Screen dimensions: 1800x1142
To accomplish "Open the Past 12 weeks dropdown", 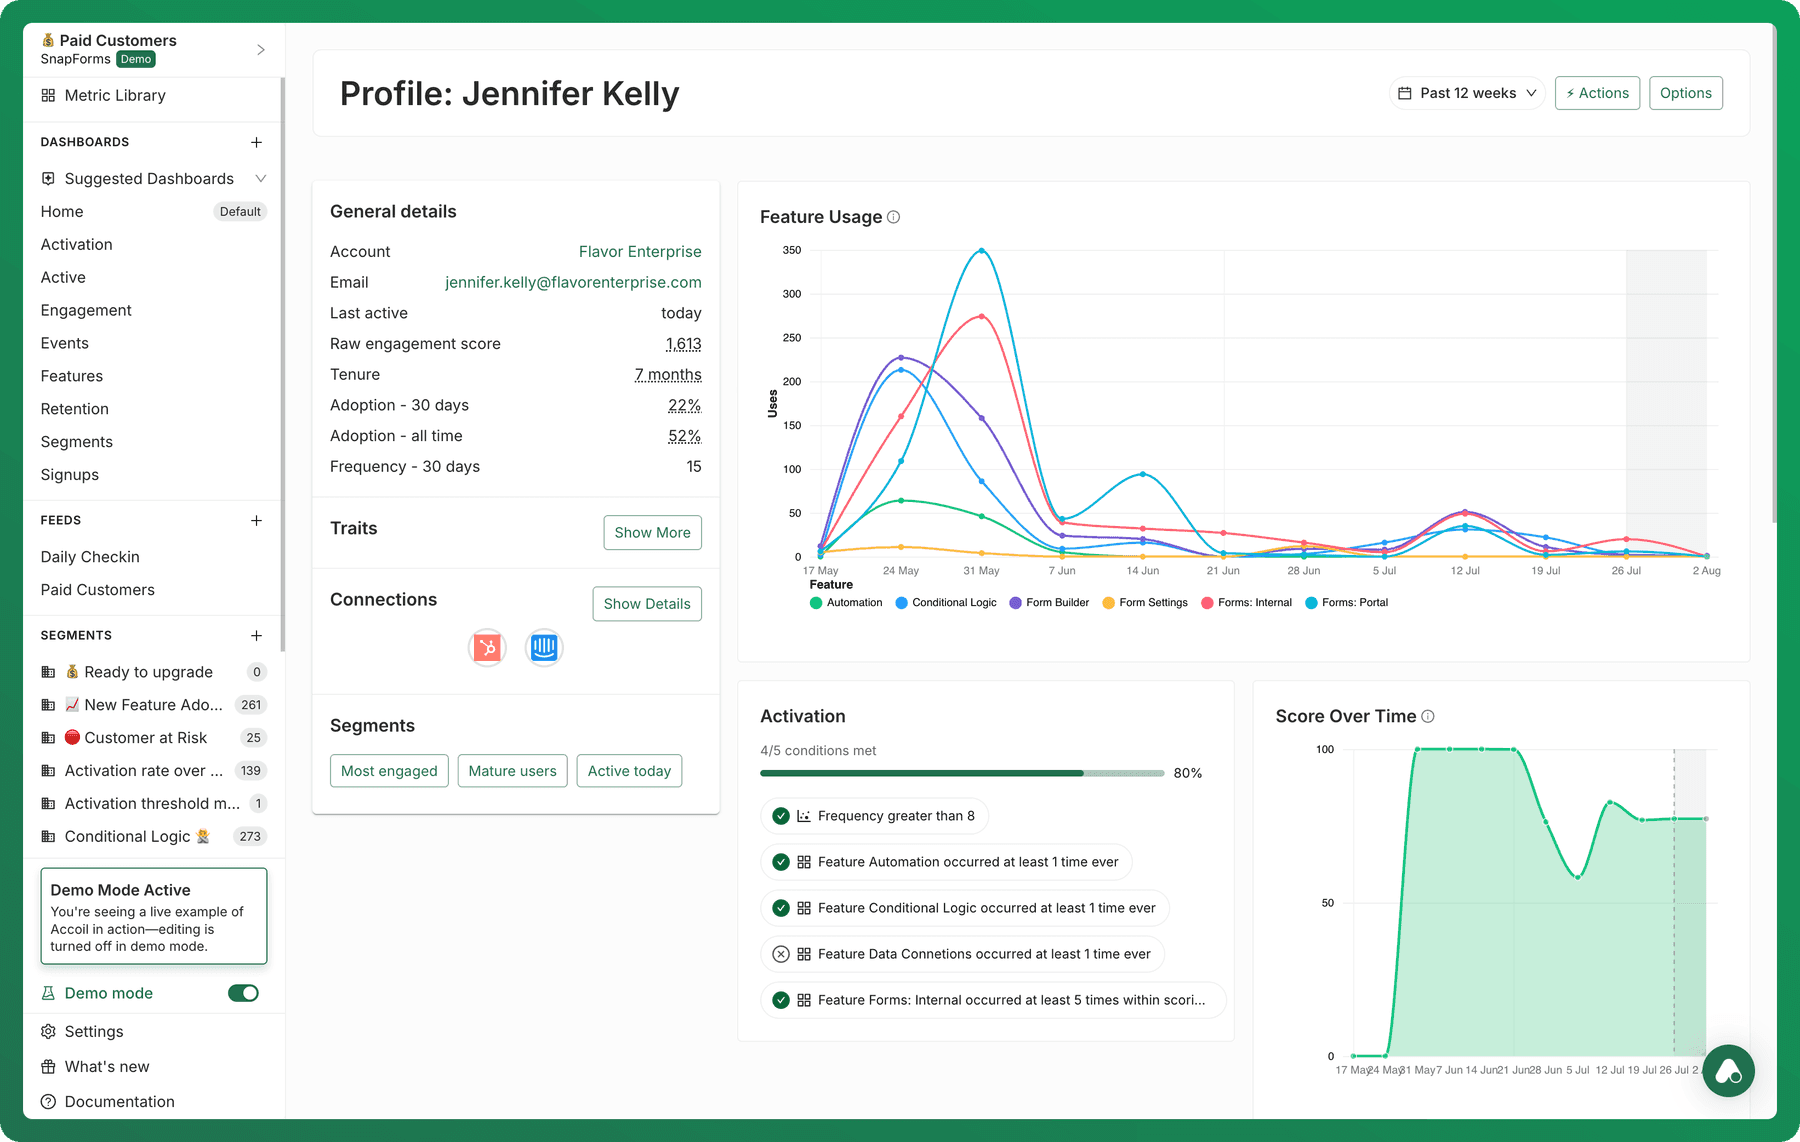I will [1467, 93].
